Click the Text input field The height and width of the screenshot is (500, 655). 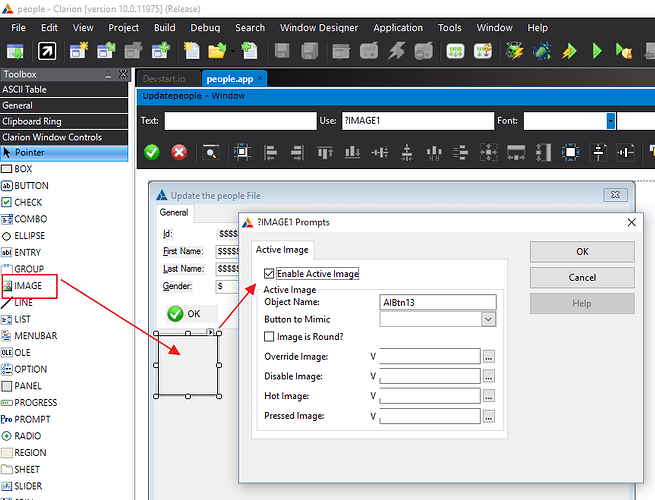(241, 121)
